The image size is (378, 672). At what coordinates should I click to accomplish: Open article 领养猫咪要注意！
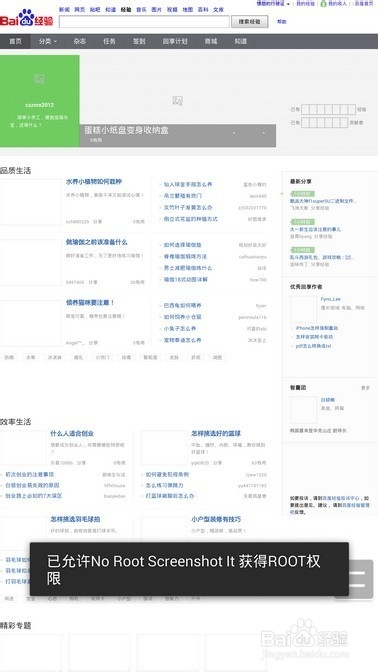(x=90, y=303)
